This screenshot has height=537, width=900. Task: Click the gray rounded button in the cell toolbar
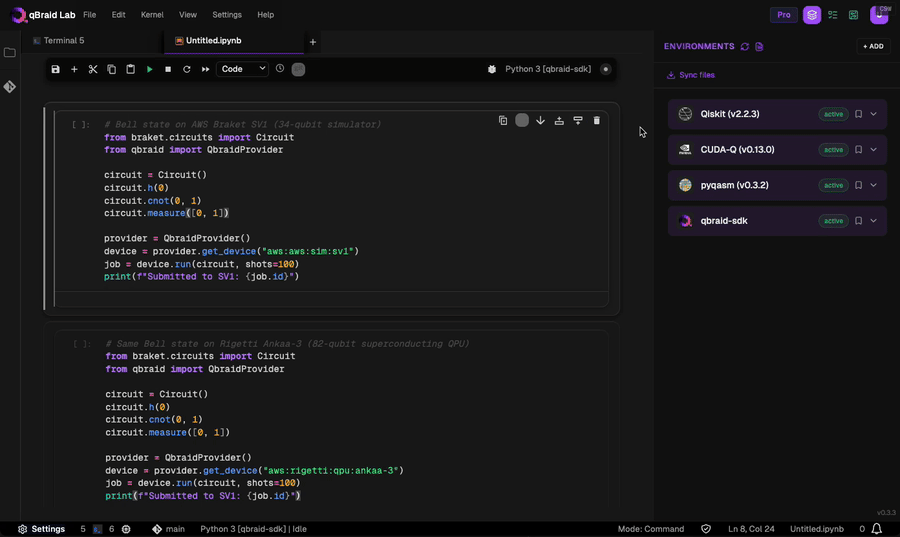point(522,120)
